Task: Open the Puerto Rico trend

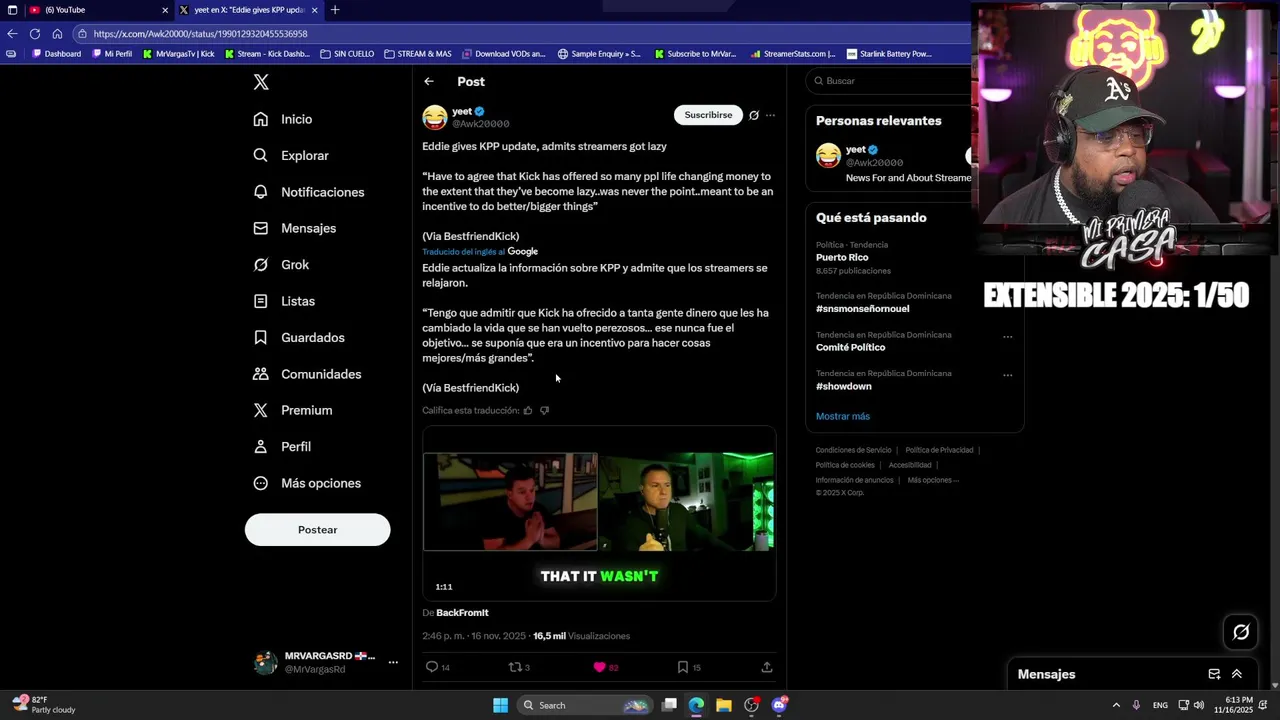Action: [841, 258]
